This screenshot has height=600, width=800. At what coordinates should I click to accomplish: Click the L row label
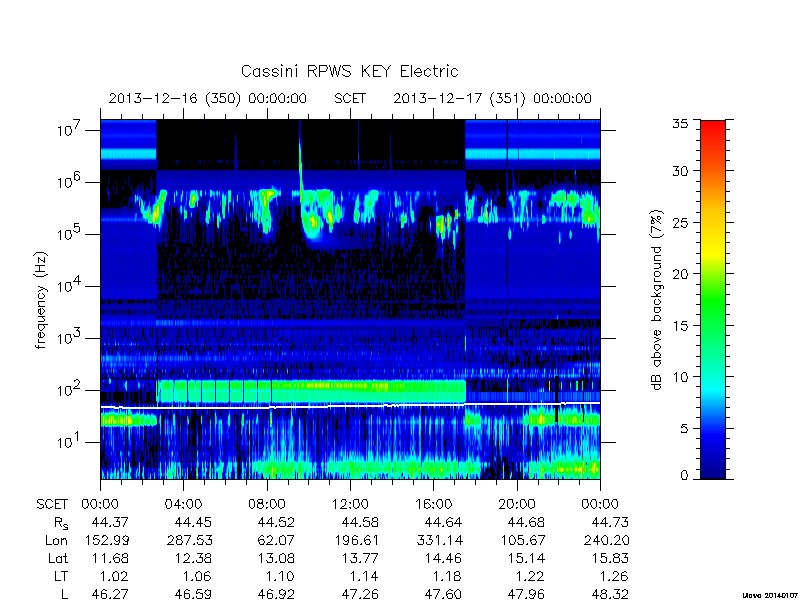(x=64, y=594)
